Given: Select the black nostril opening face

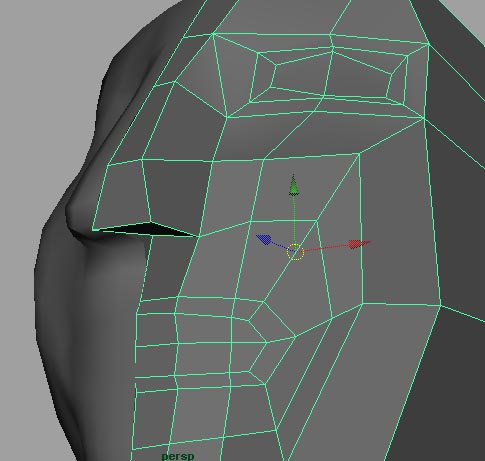Looking at the screenshot, I should [148, 229].
